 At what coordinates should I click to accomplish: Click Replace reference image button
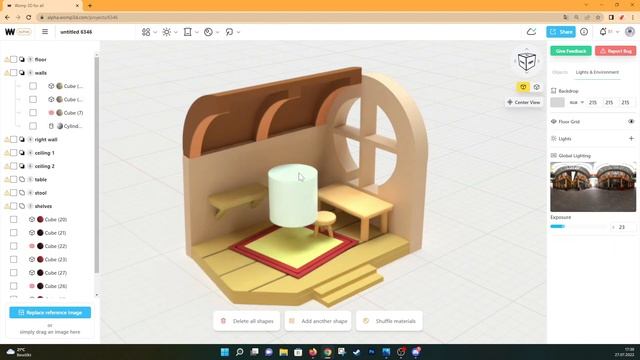point(50,313)
